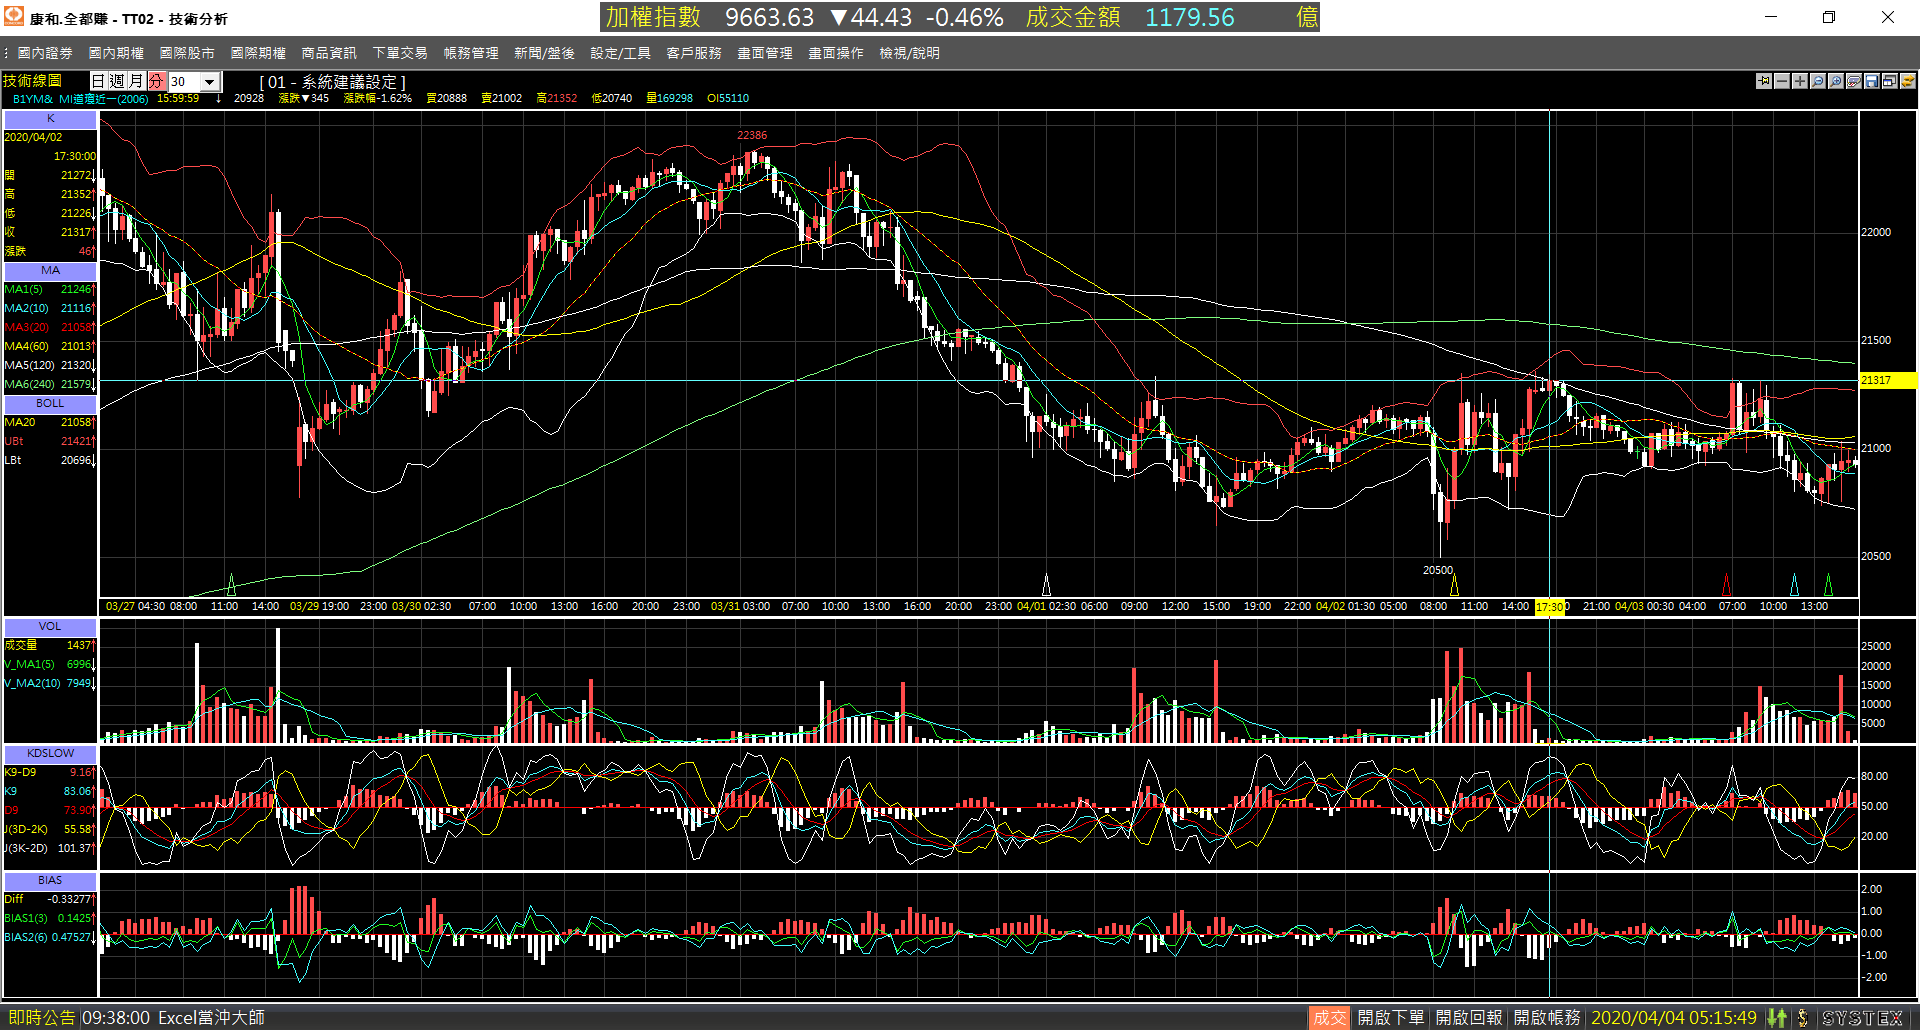Screen dimensions: 1920x1030
Task: Click the gold dollar status bar icon
Action: pos(1803,1018)
